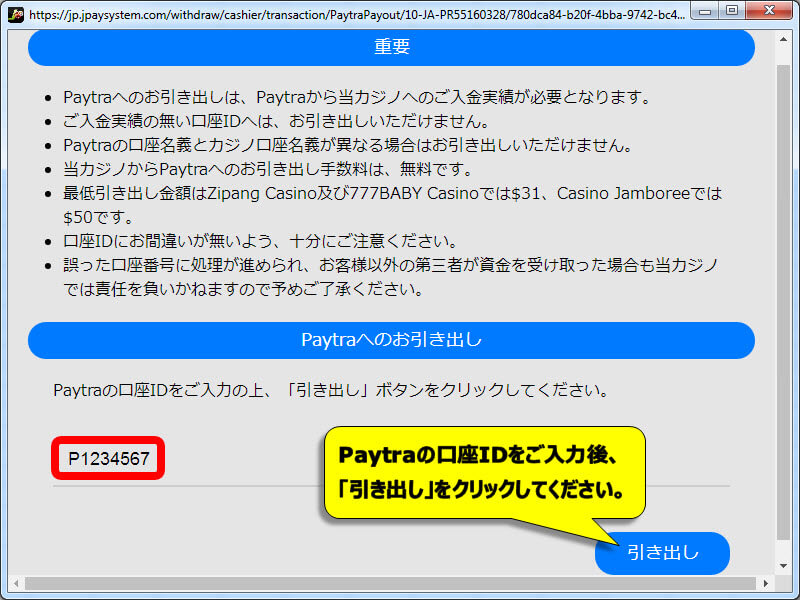Click the line 口座IDにお間違いが無いよう、十分にご注意ください

coord(261,241)
